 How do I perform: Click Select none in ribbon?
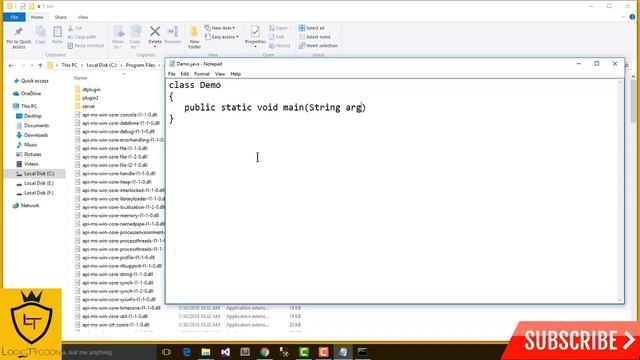click(314, 37)
